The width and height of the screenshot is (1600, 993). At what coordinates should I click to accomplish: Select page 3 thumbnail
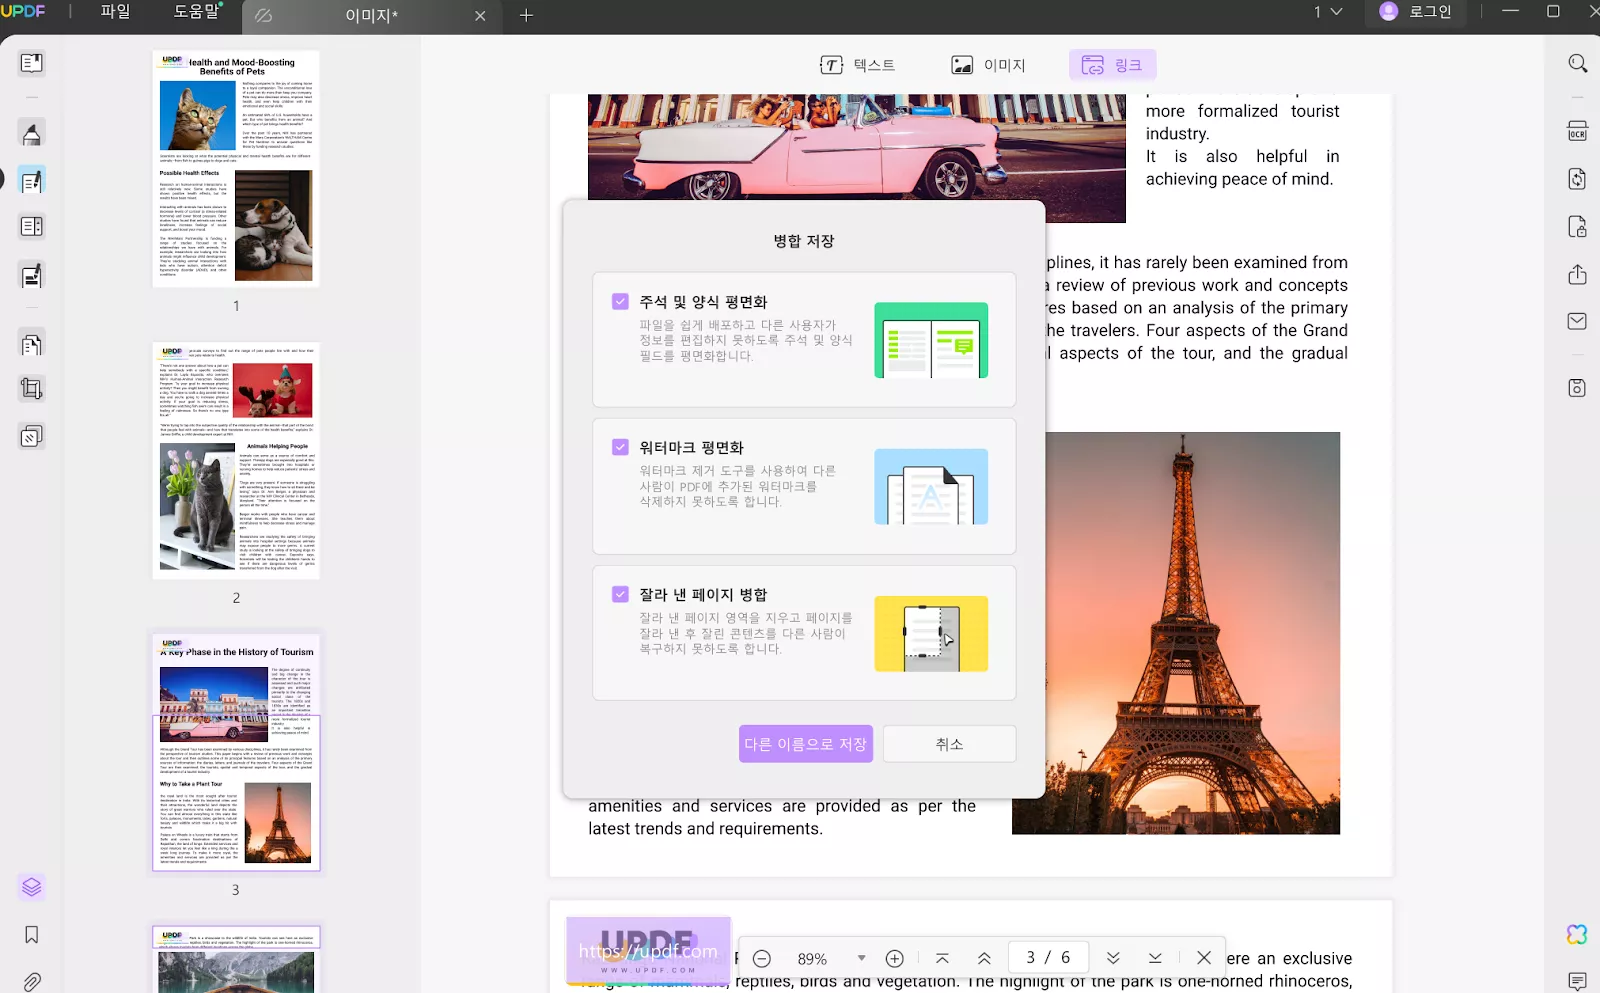click(236, 753)
